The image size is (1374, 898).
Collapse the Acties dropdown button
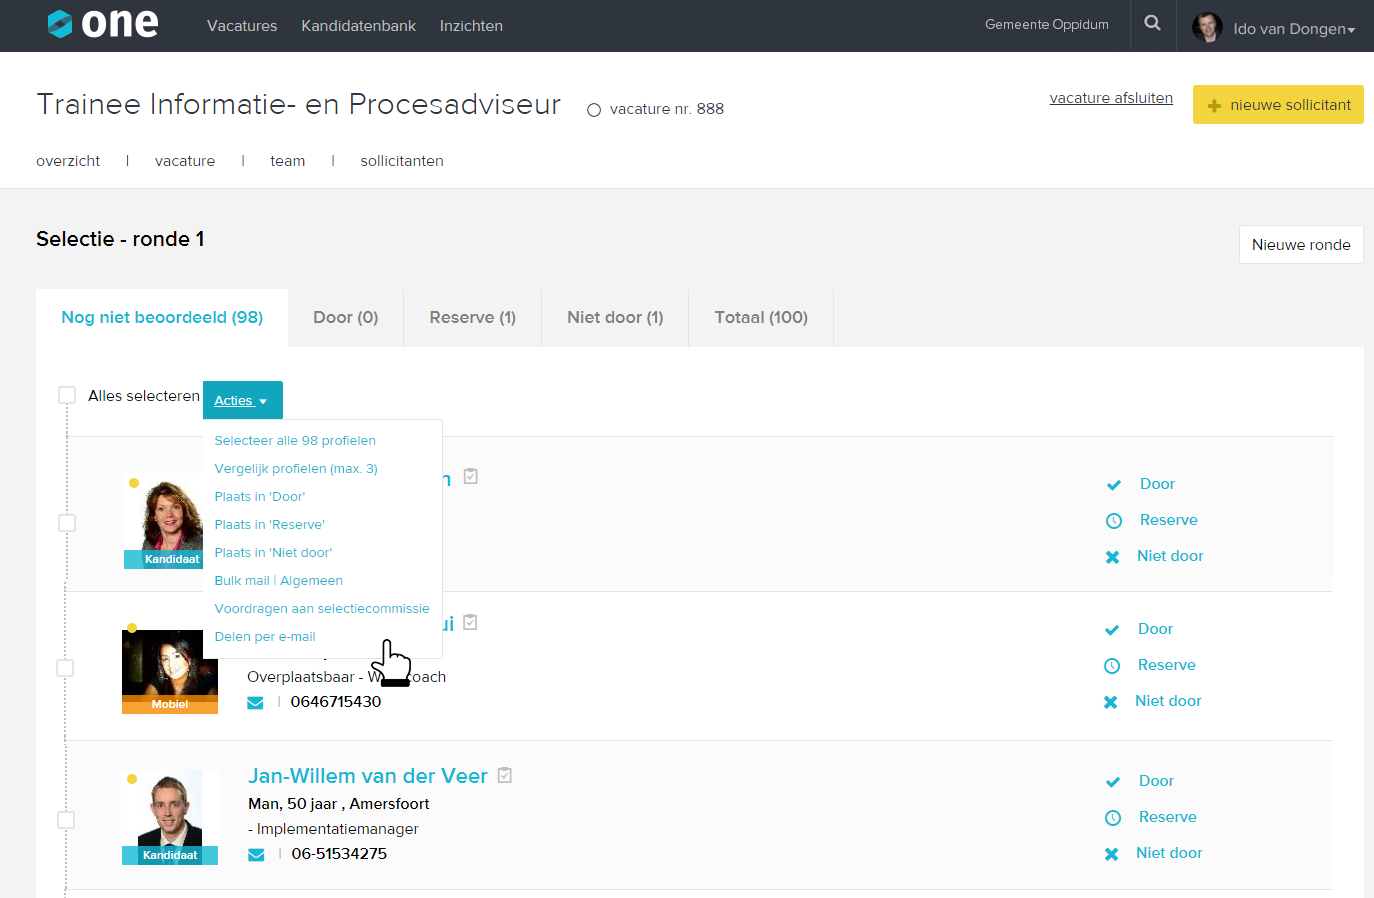coord(242,400)
